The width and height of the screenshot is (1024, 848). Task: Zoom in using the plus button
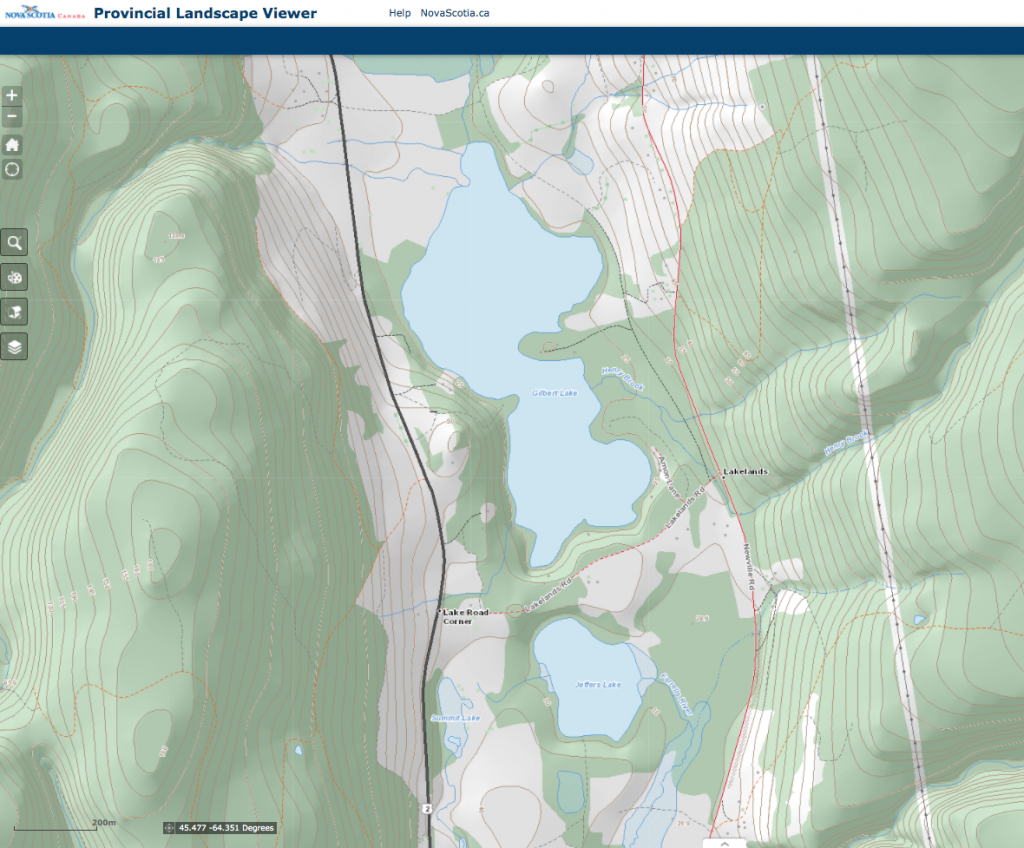click(x=12, y=96)
